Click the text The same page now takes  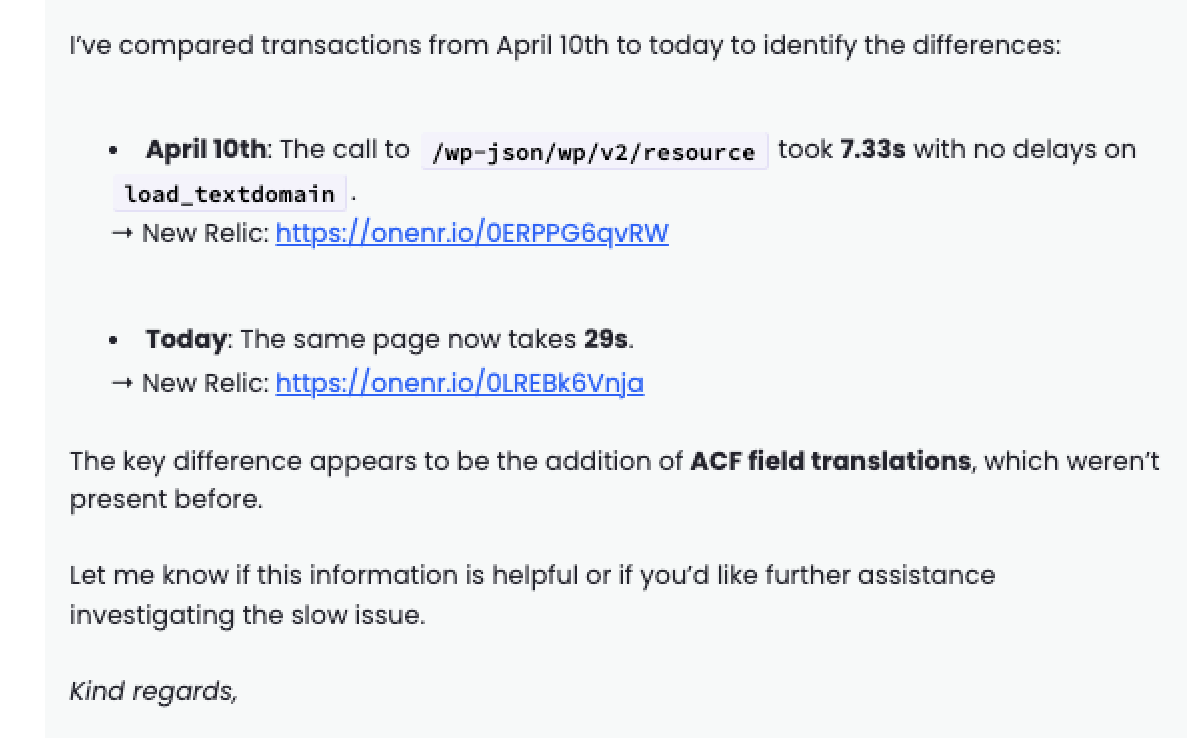(x=408, y=339)
